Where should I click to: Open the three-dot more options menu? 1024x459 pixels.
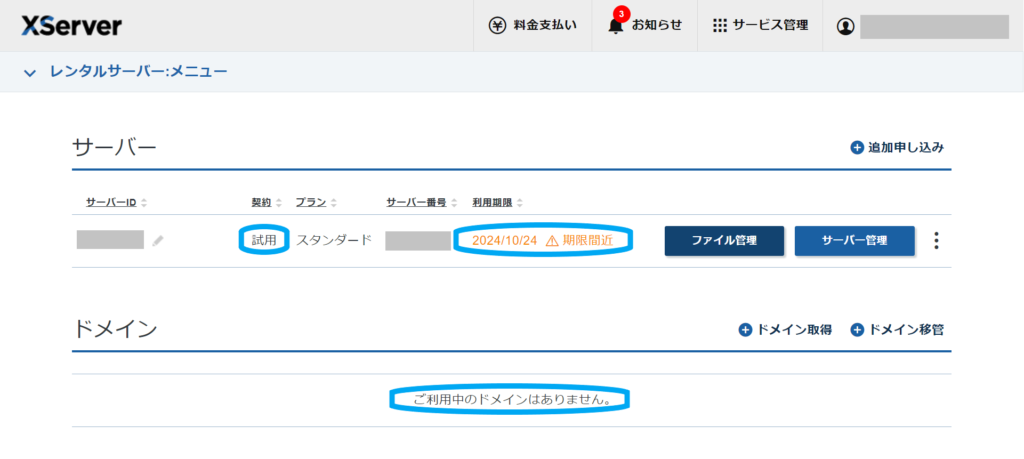pos(936,240)
